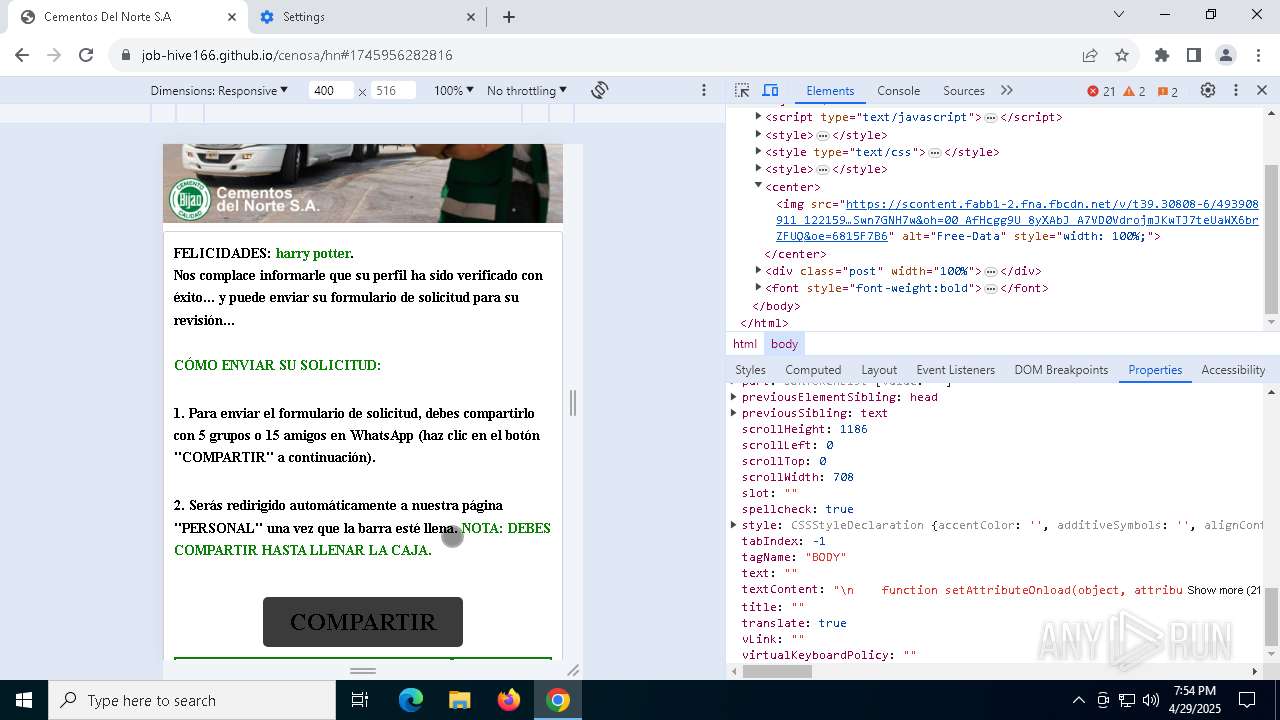Open the DOM Breakpoints tab
Image resolution: width=1280 pixels, height=720 pixels.
point(1061,370)
